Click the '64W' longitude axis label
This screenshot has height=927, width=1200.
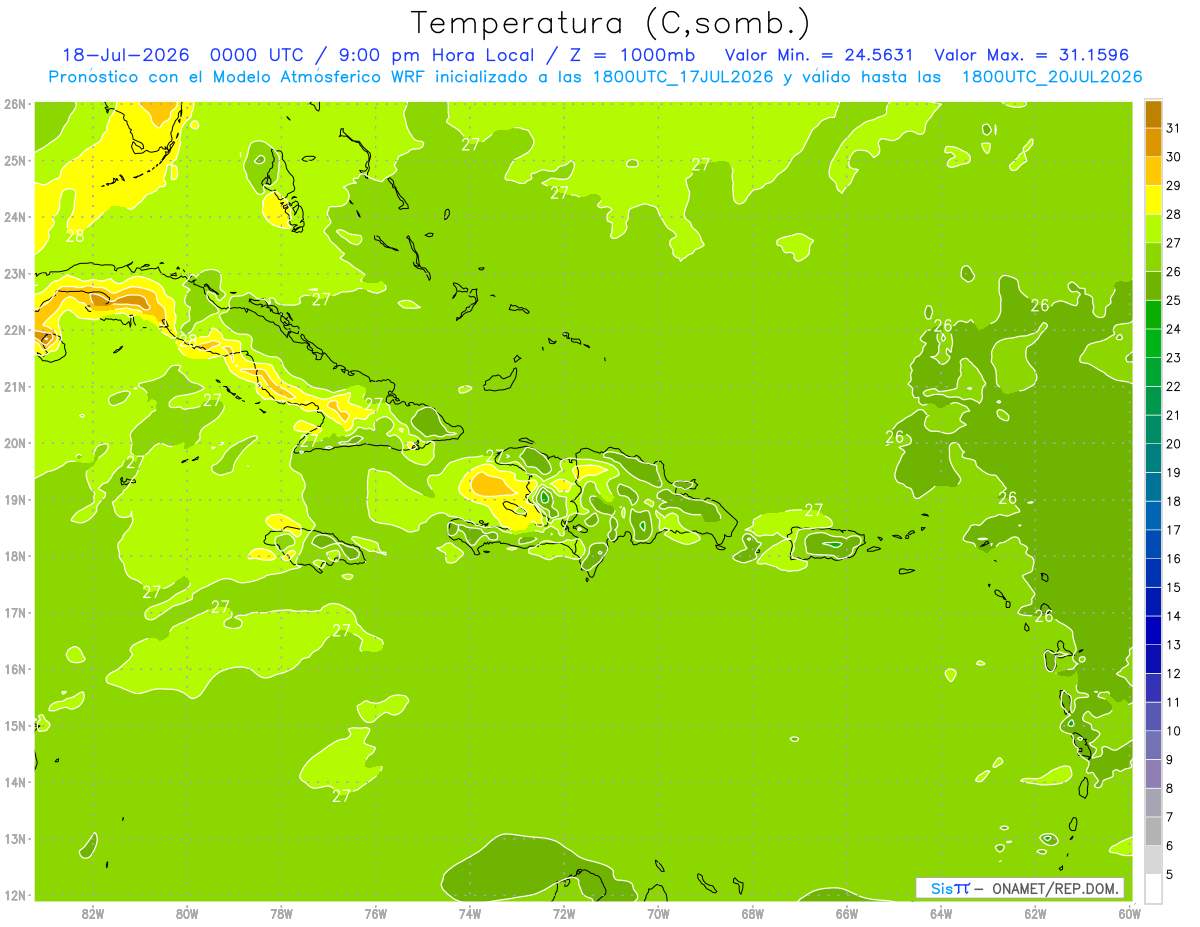coord(941,912)
